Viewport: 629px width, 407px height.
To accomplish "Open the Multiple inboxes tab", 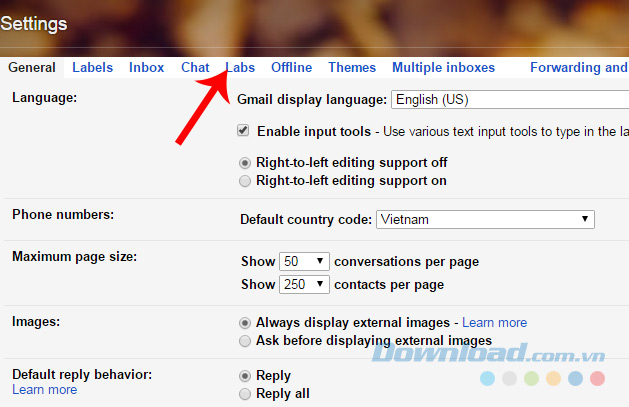I will click(x=443, y=67).
